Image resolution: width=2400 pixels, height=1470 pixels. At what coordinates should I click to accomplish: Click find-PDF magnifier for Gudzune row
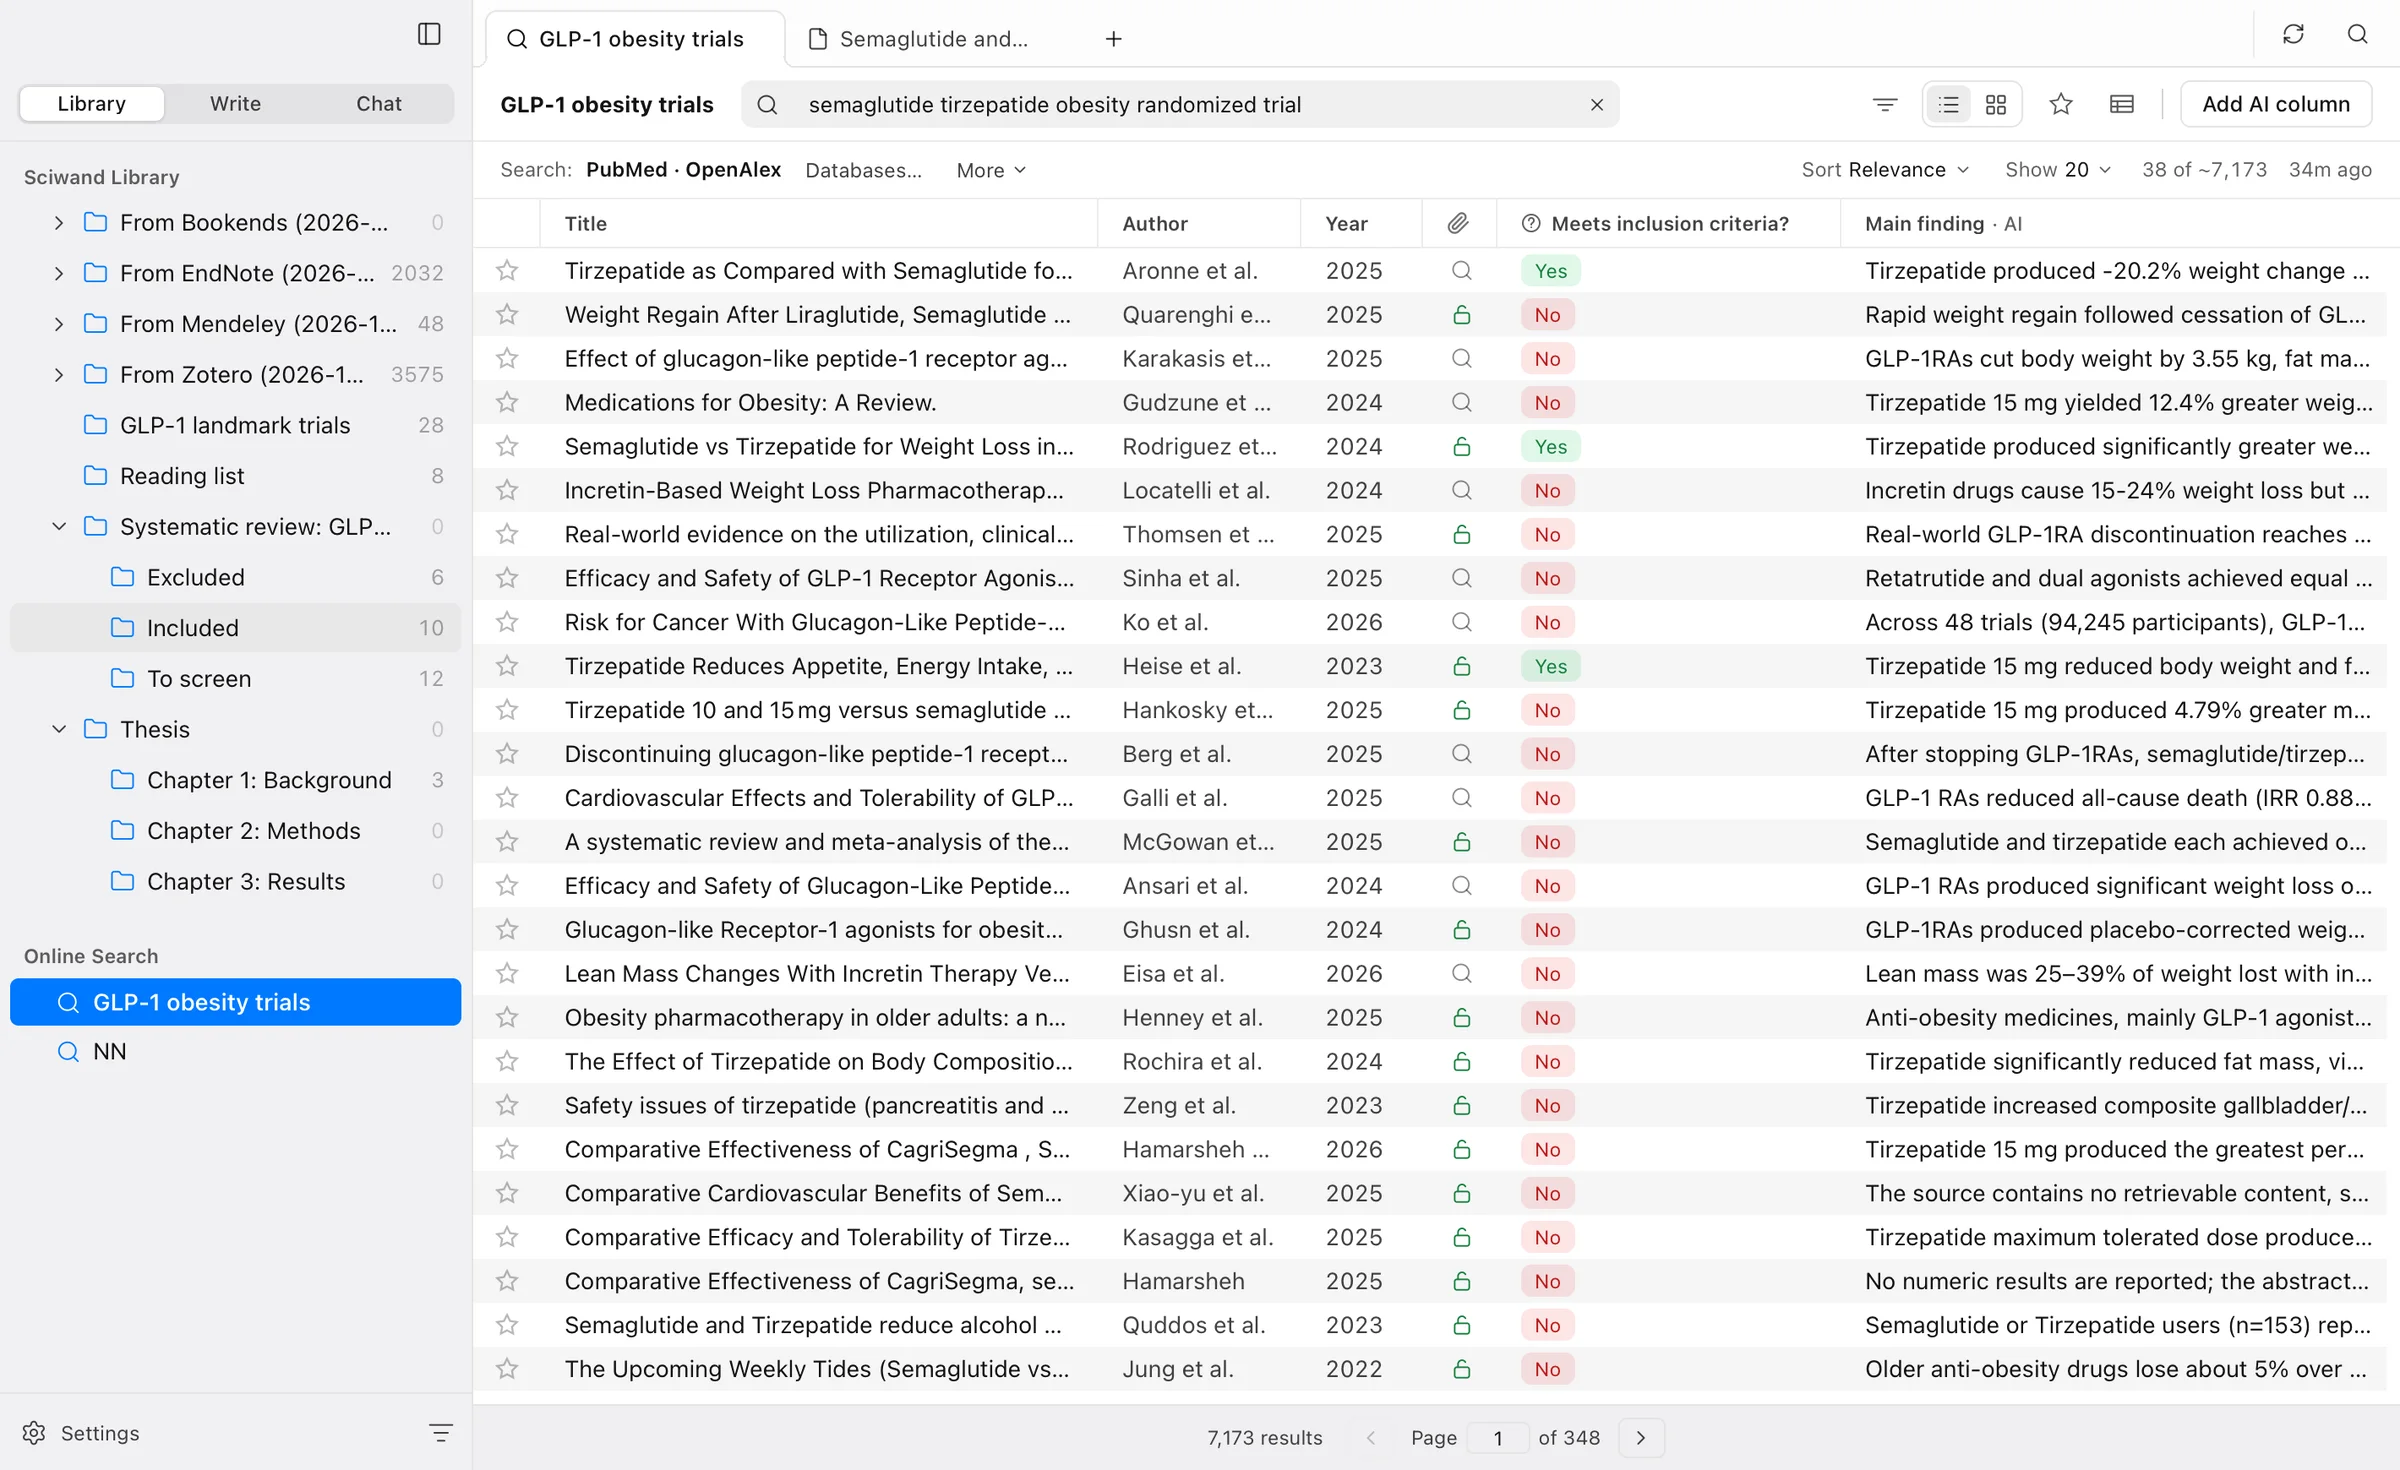click(1461, 403)
